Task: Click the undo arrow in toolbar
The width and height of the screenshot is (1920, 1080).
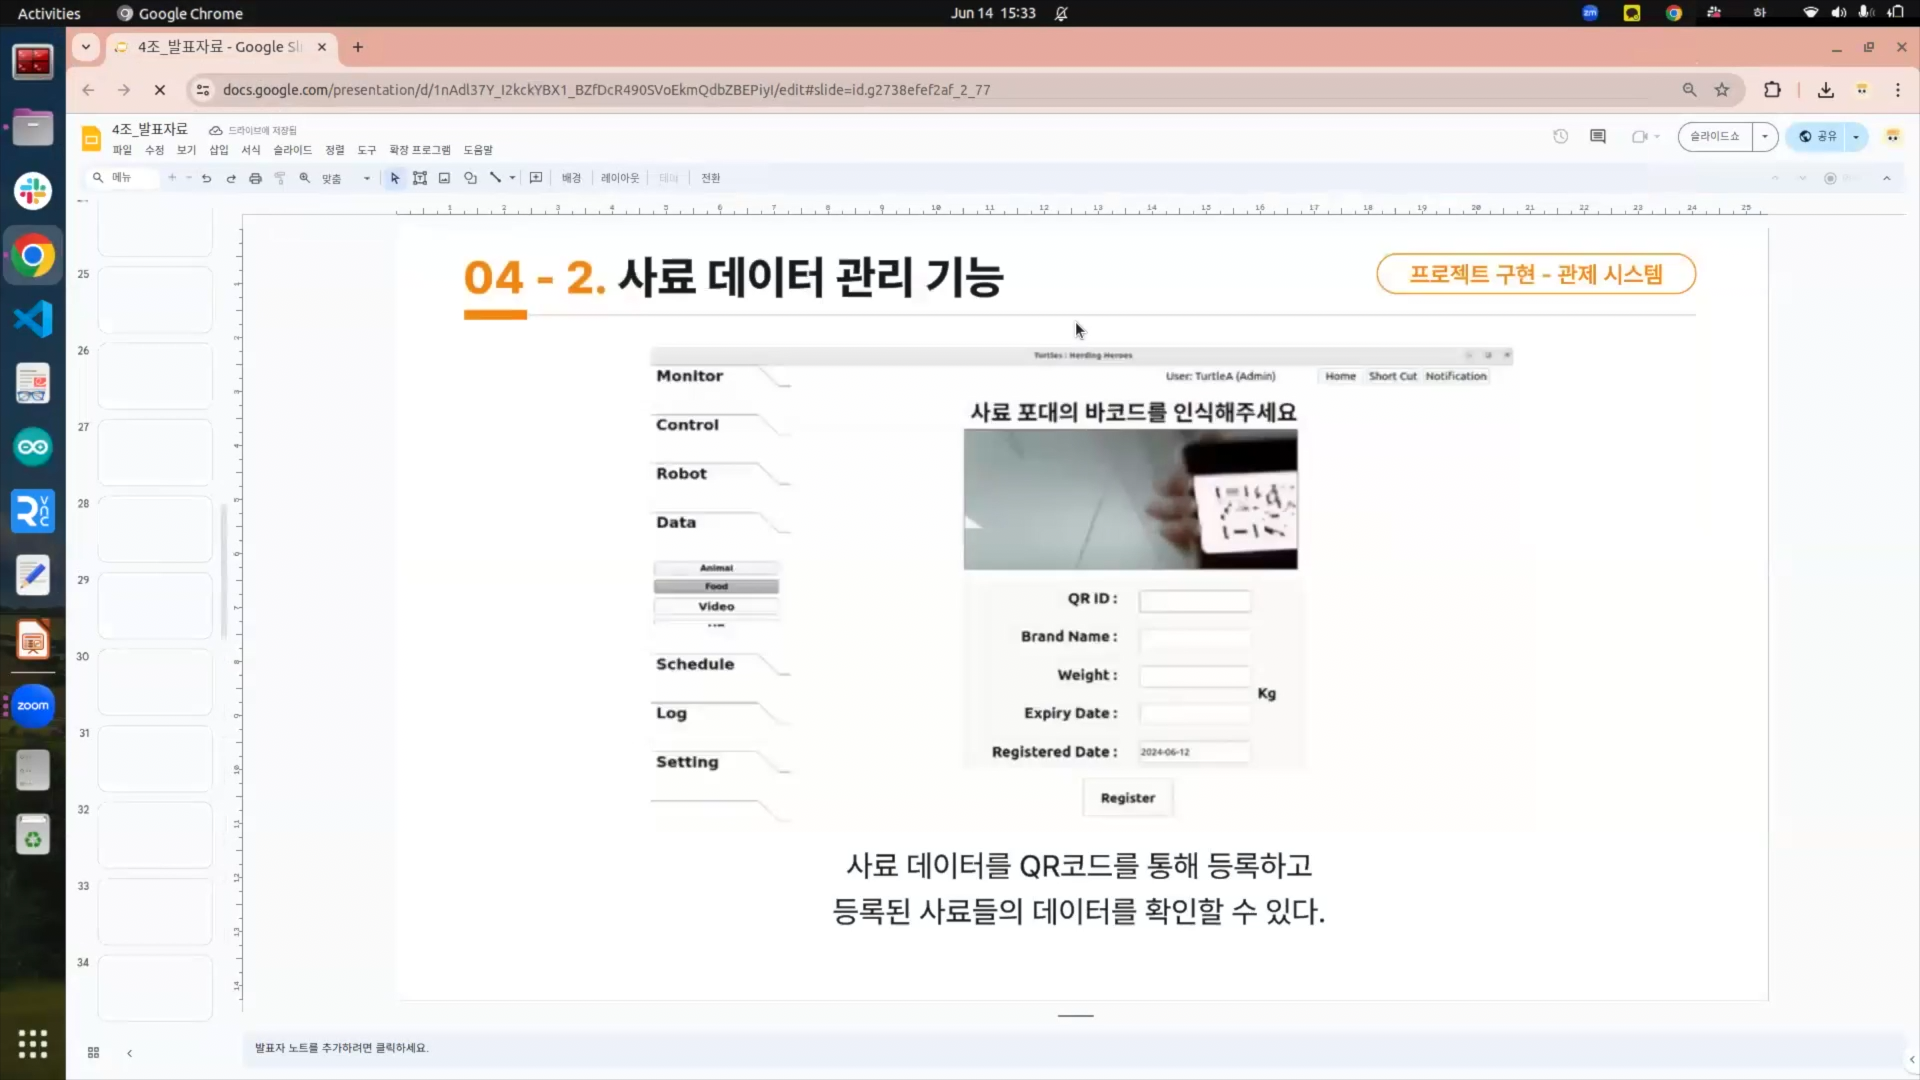Action: (207, 178)
